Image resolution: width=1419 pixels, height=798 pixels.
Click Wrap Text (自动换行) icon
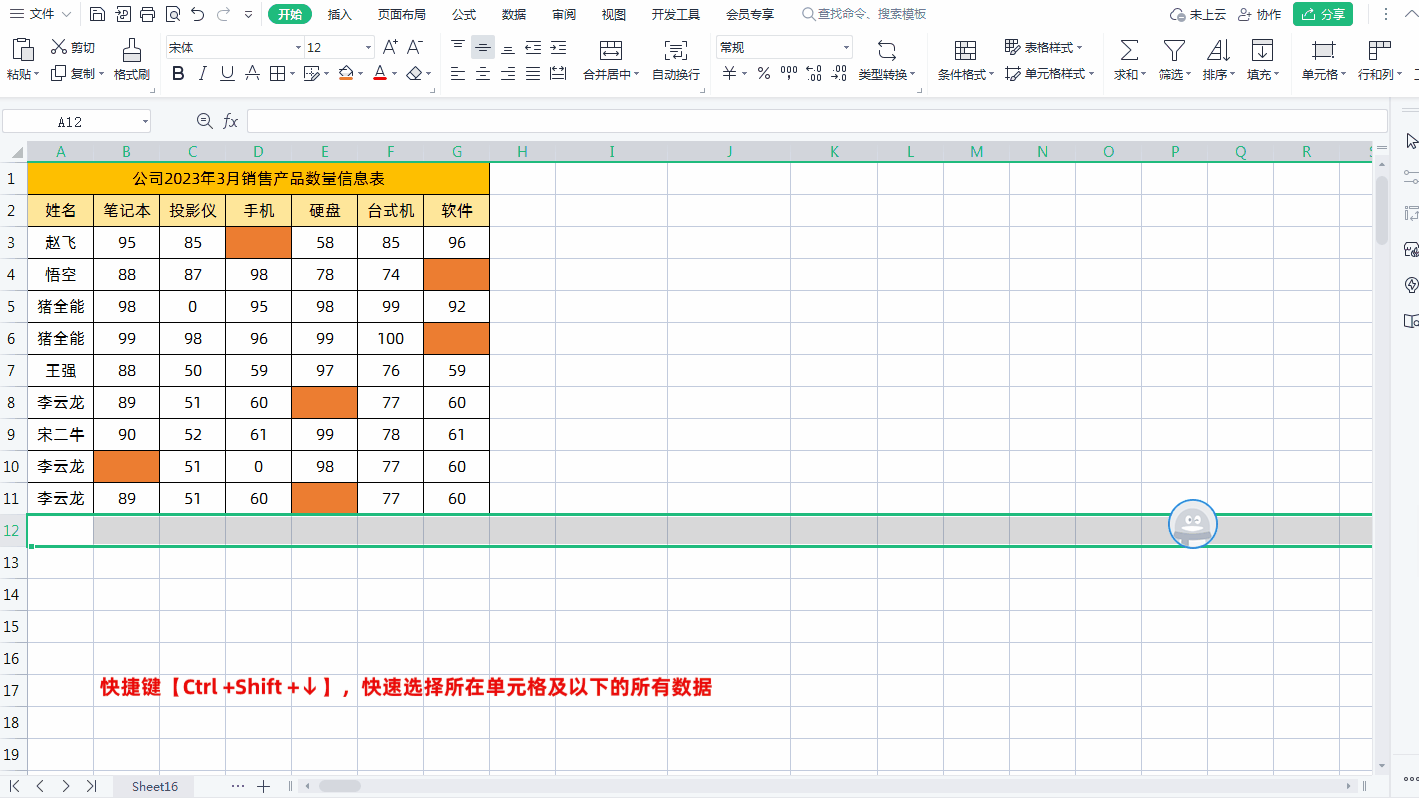point(676,50)
